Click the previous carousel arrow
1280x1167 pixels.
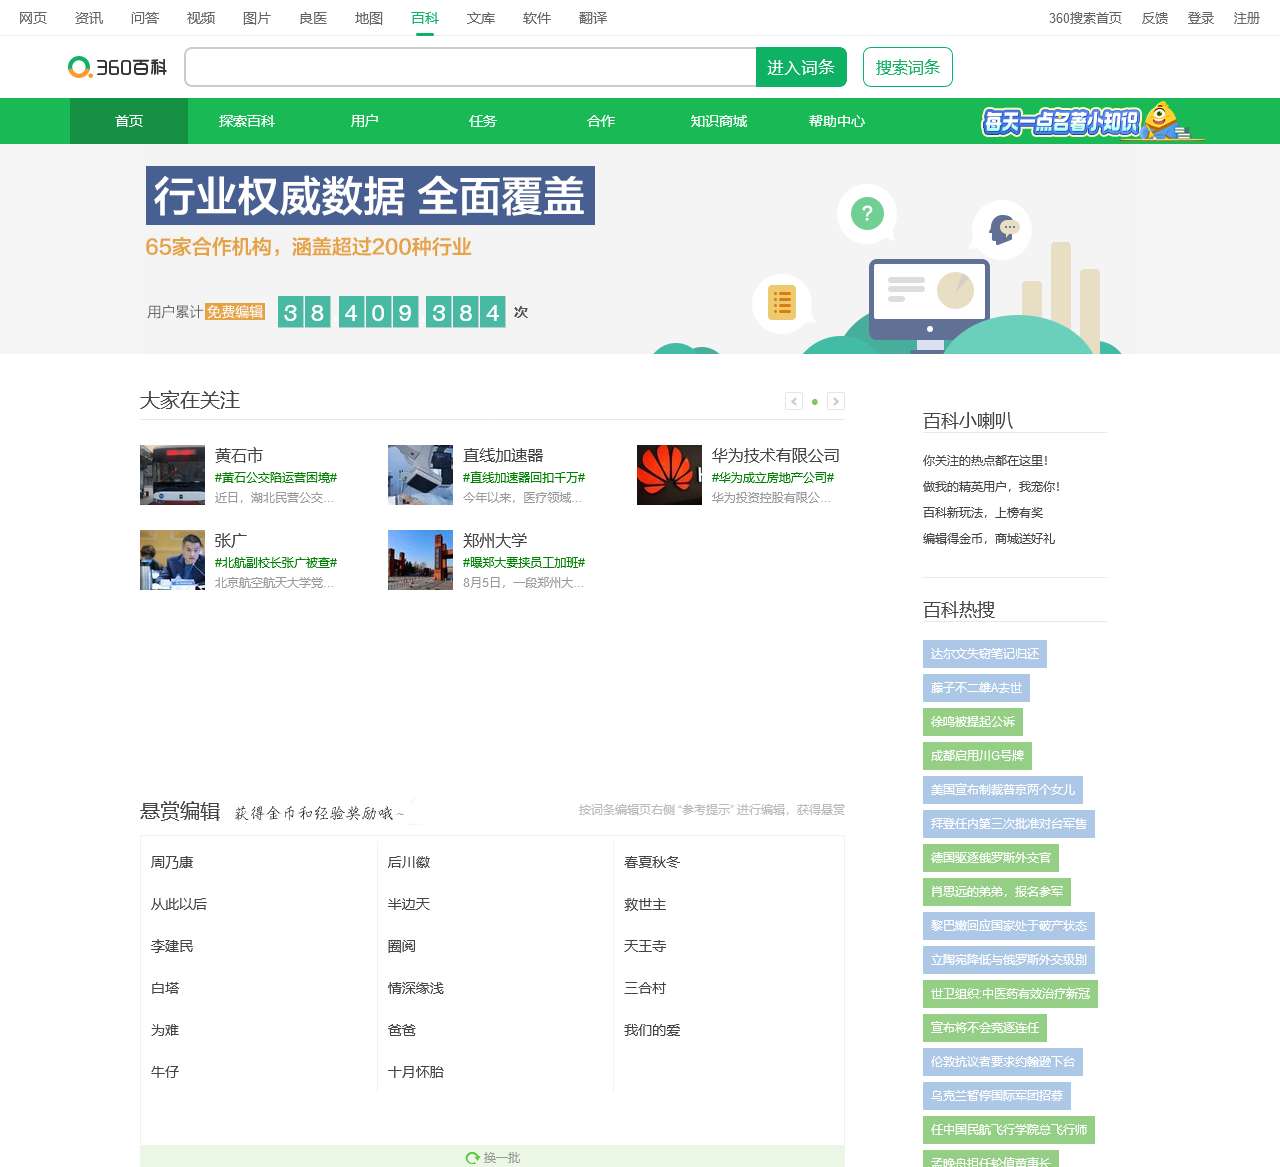tap(793, 401)
